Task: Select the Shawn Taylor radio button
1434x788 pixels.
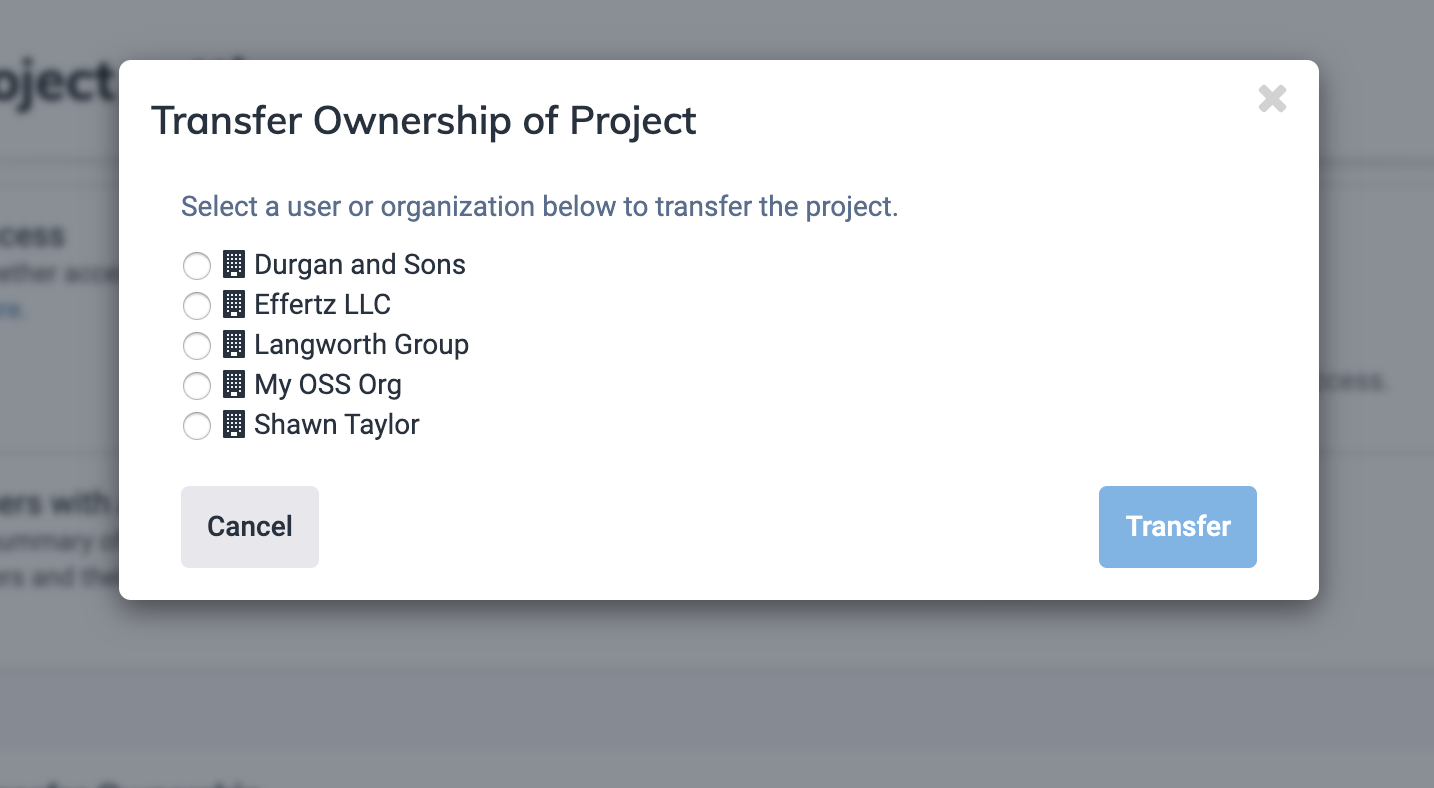Action: tap(197, 425)
